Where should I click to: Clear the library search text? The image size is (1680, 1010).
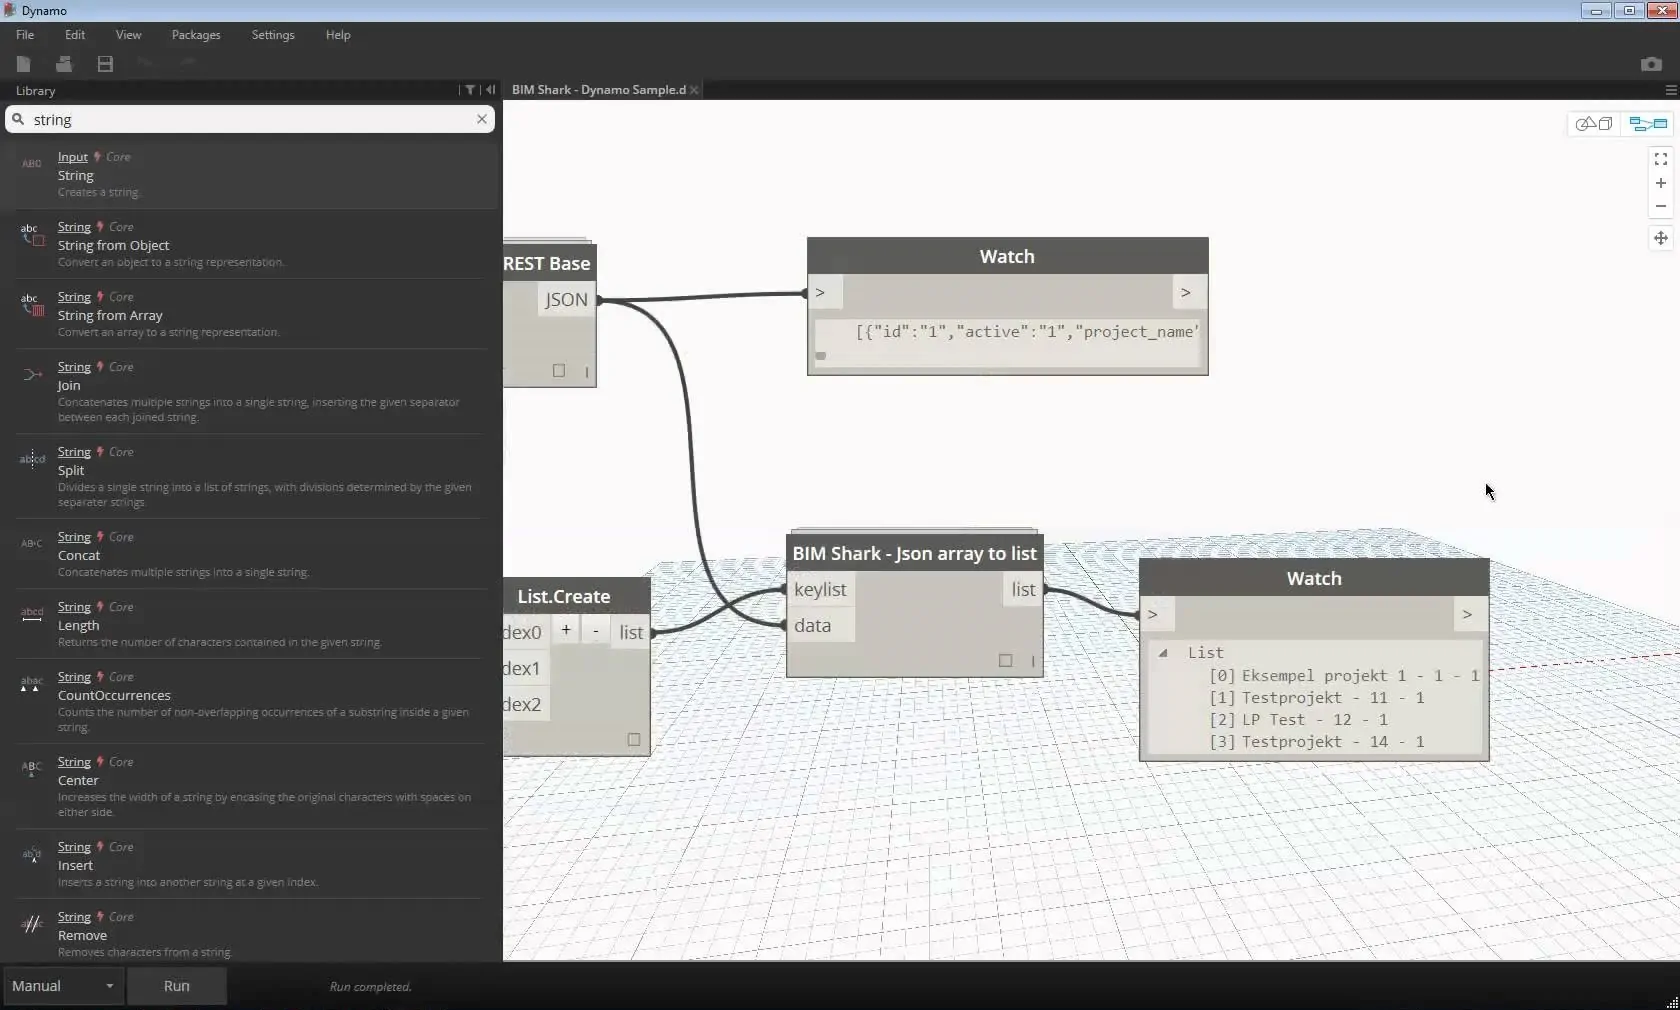[482, 119]
